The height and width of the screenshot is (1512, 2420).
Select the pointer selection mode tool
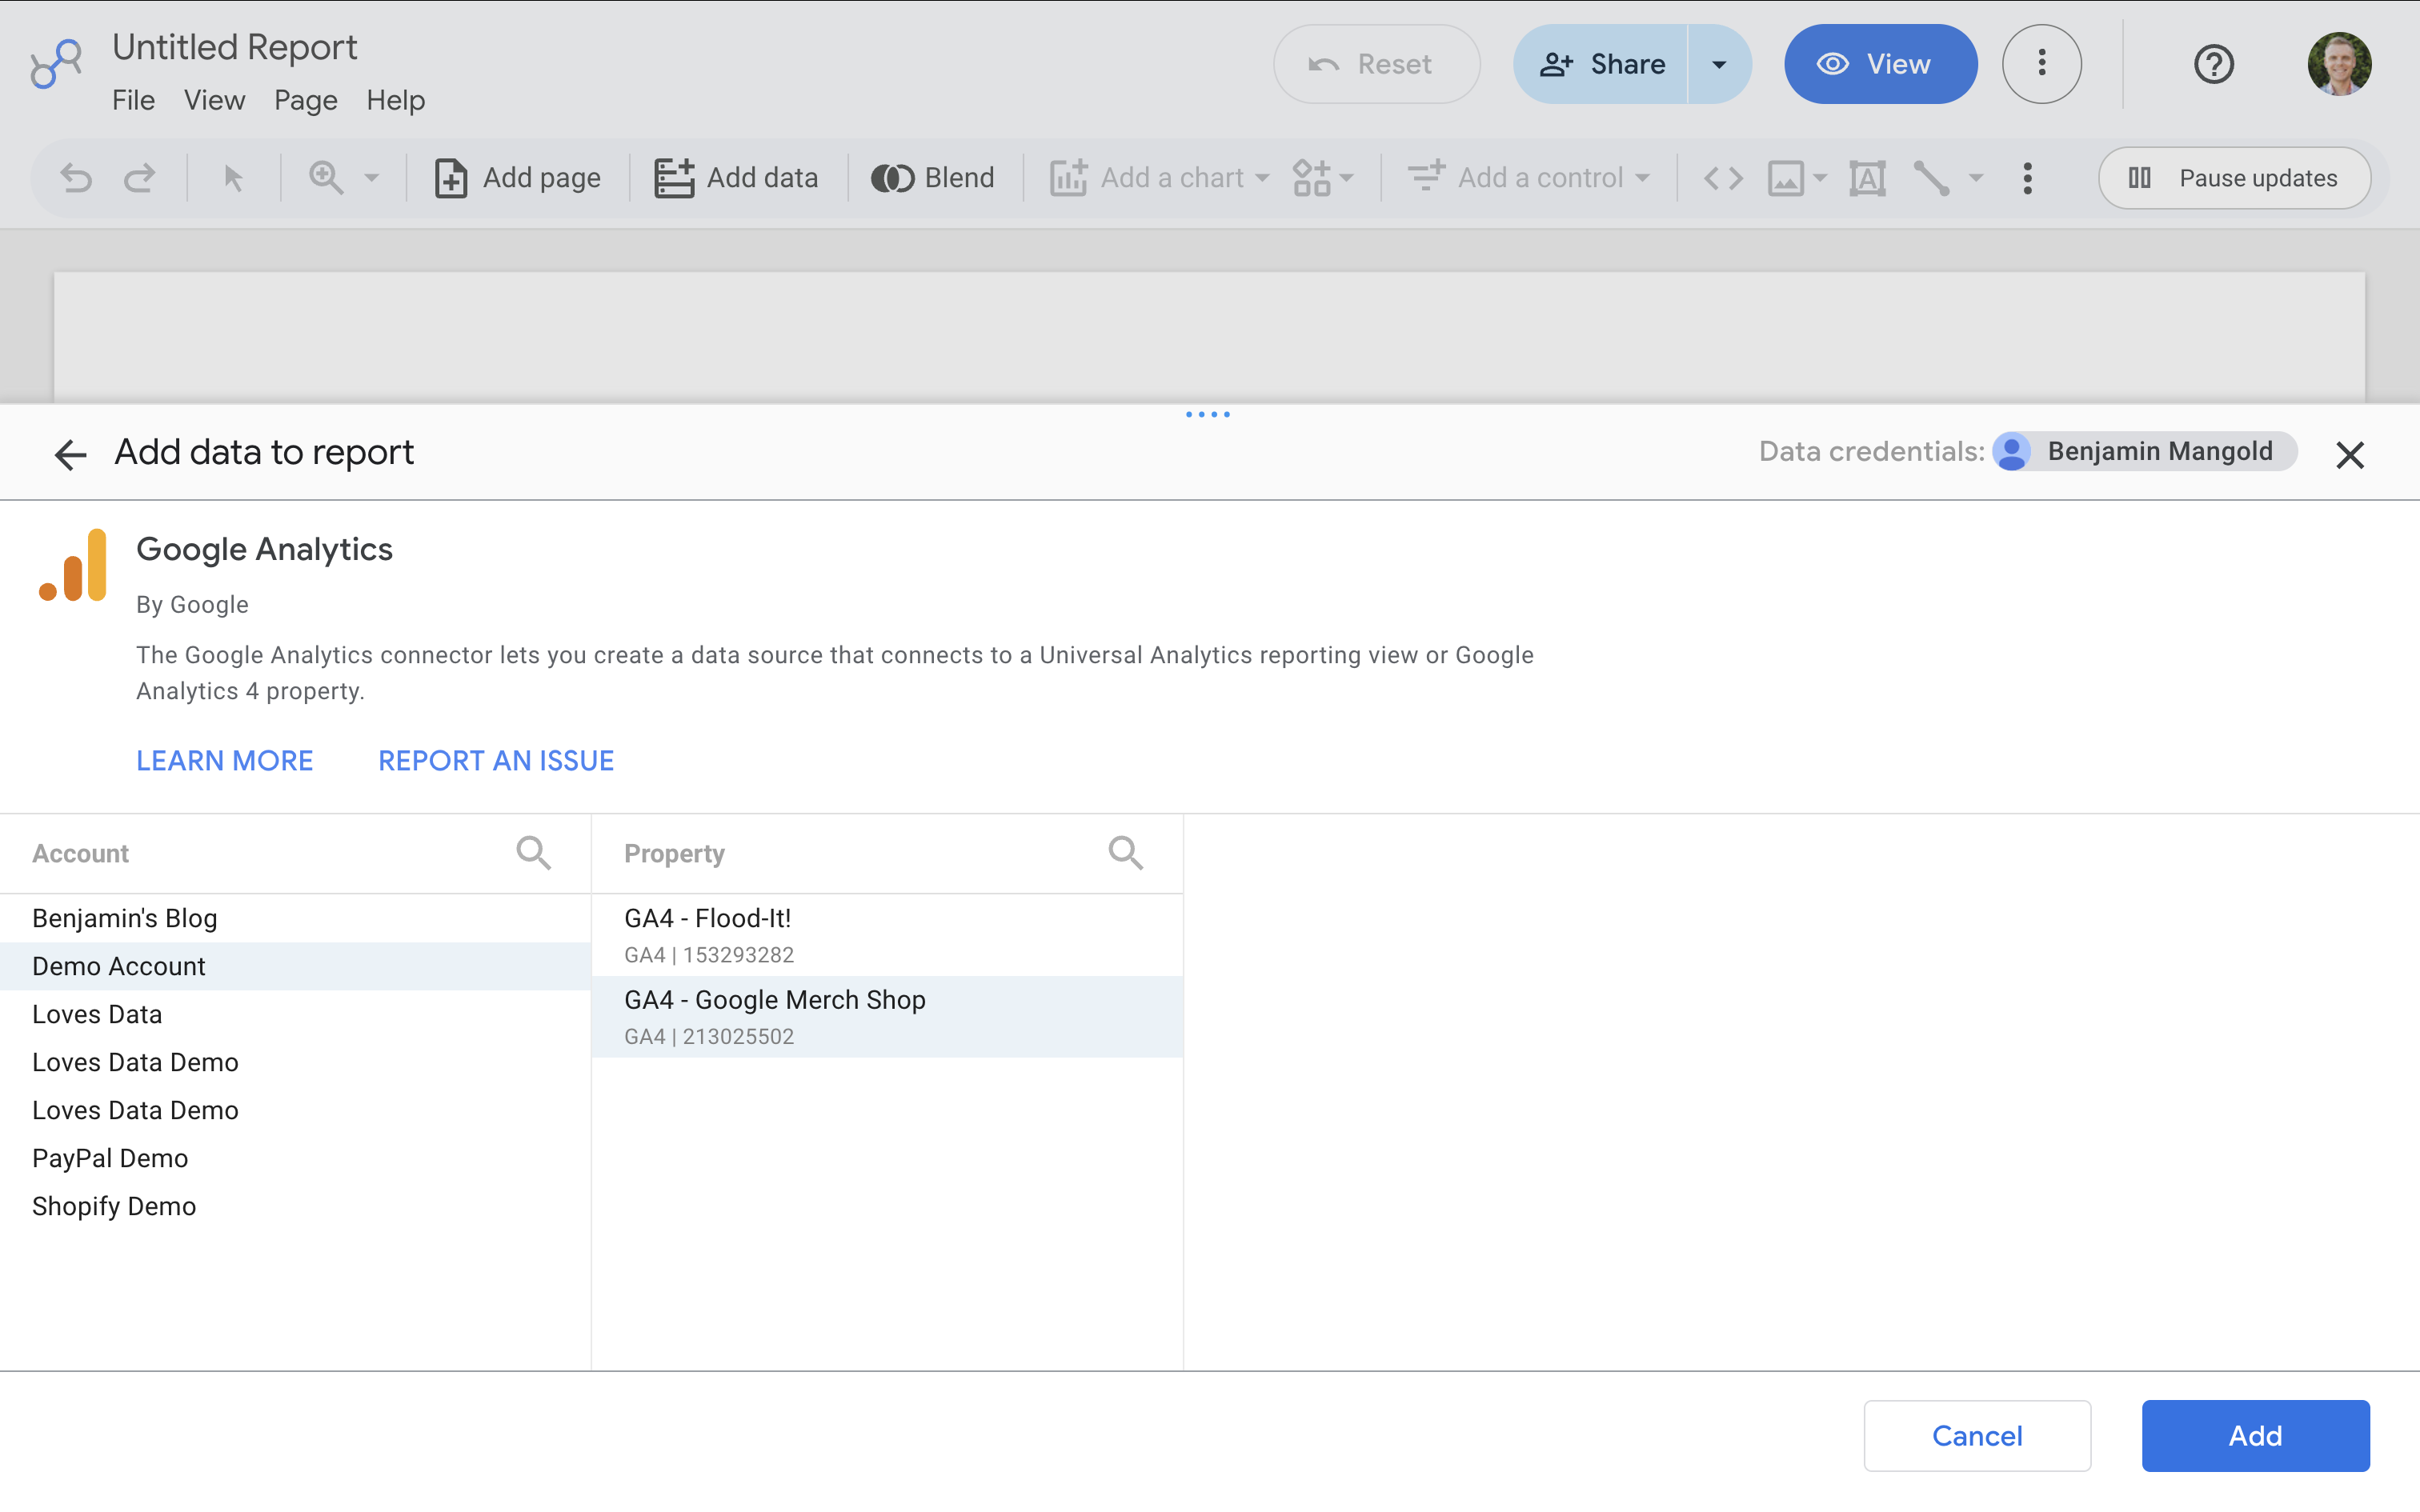(x=233, y=178)
